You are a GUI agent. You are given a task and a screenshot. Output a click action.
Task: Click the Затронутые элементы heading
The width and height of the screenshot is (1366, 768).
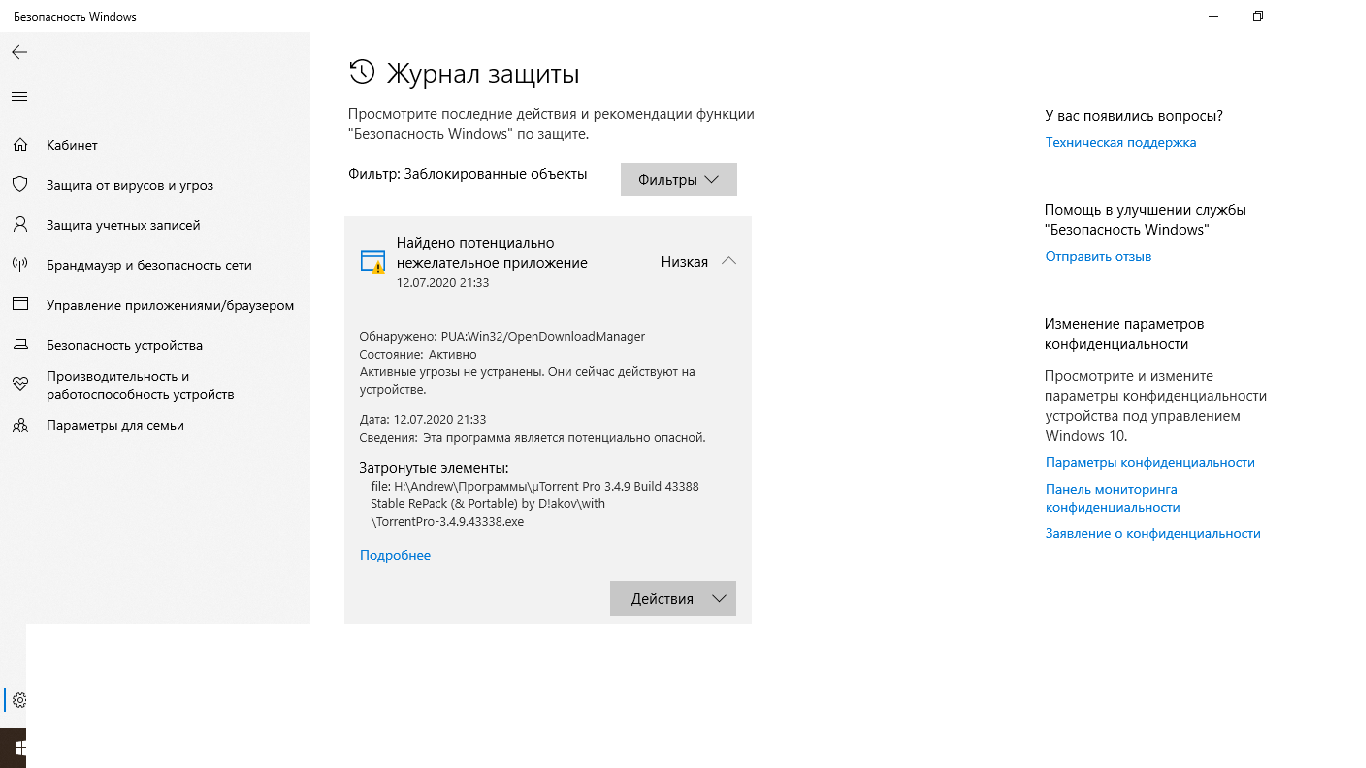(434, 468)
